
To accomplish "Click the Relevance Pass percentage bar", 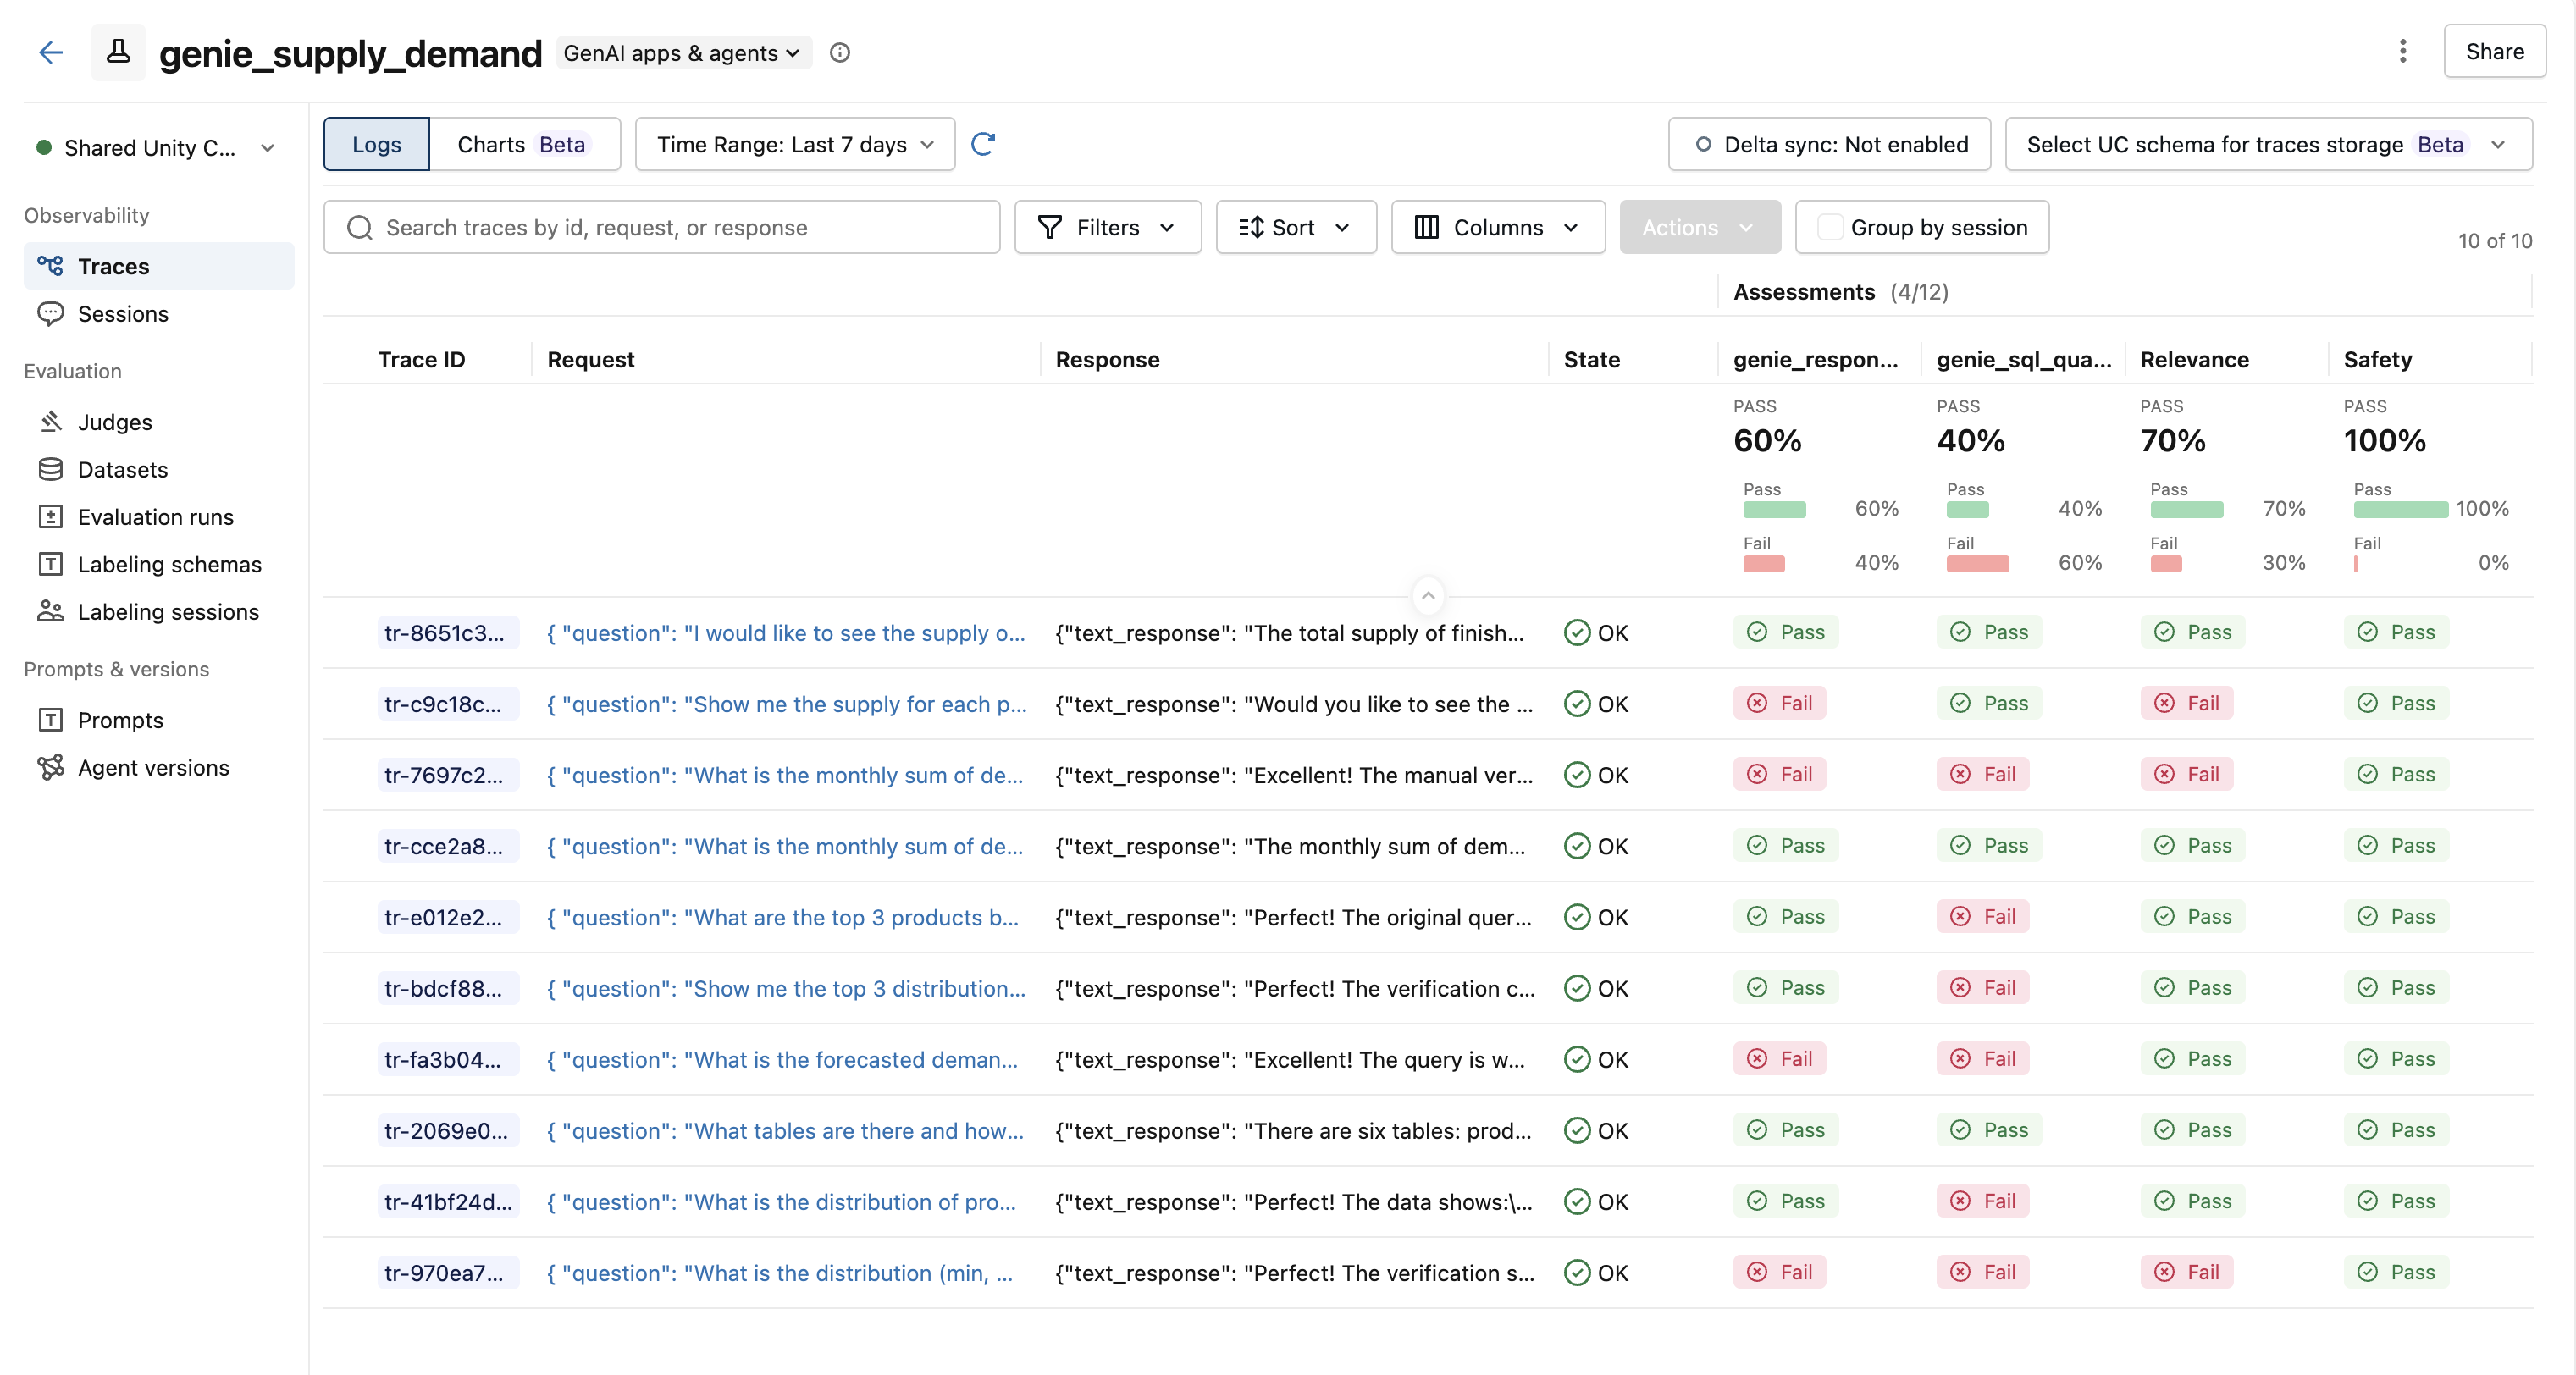I will pyautogui.click(x=2186, y=508).
